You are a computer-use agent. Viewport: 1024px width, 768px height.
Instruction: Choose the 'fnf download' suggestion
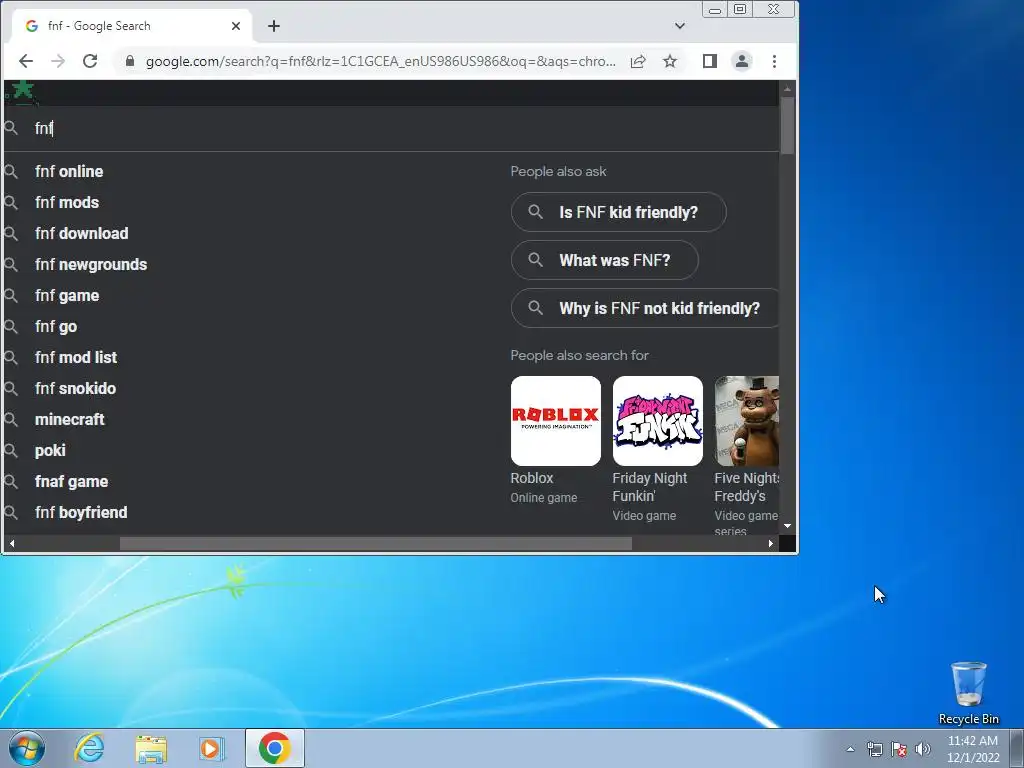pos(82,234)
